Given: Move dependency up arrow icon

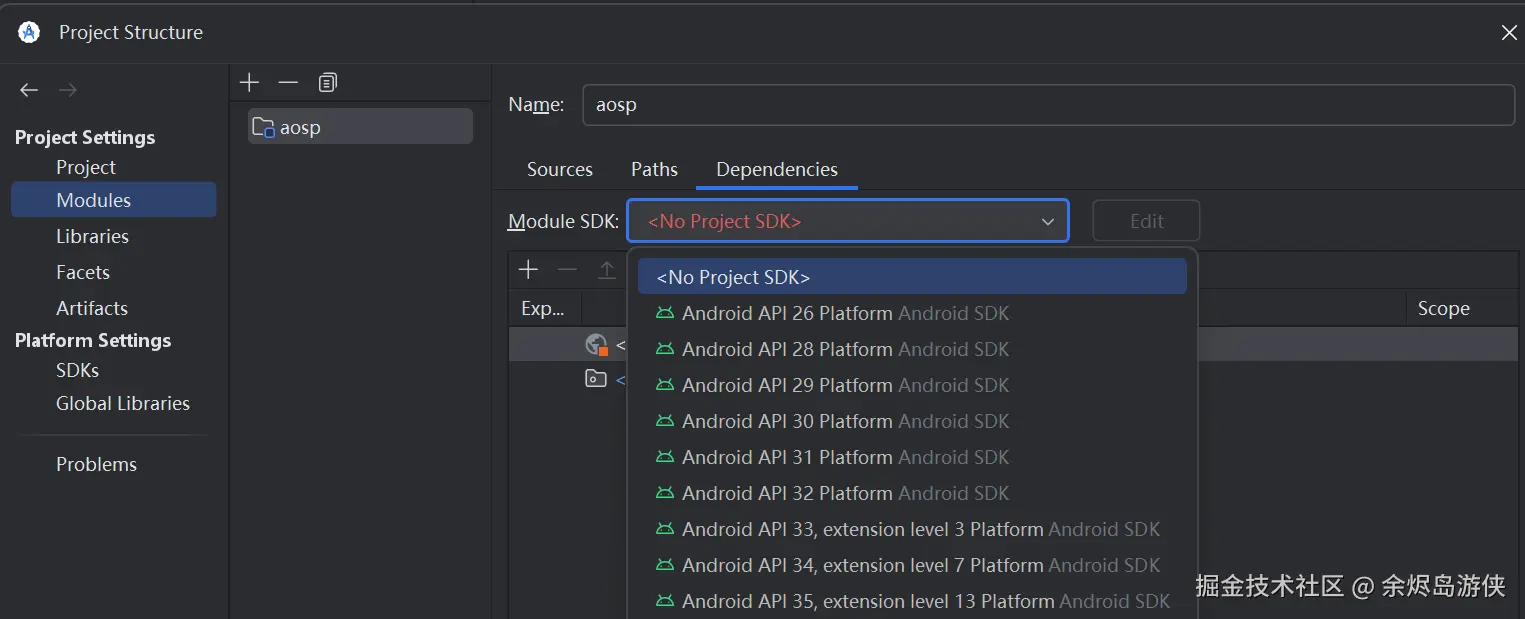Looking at the screenshot, I should [606, 269].
